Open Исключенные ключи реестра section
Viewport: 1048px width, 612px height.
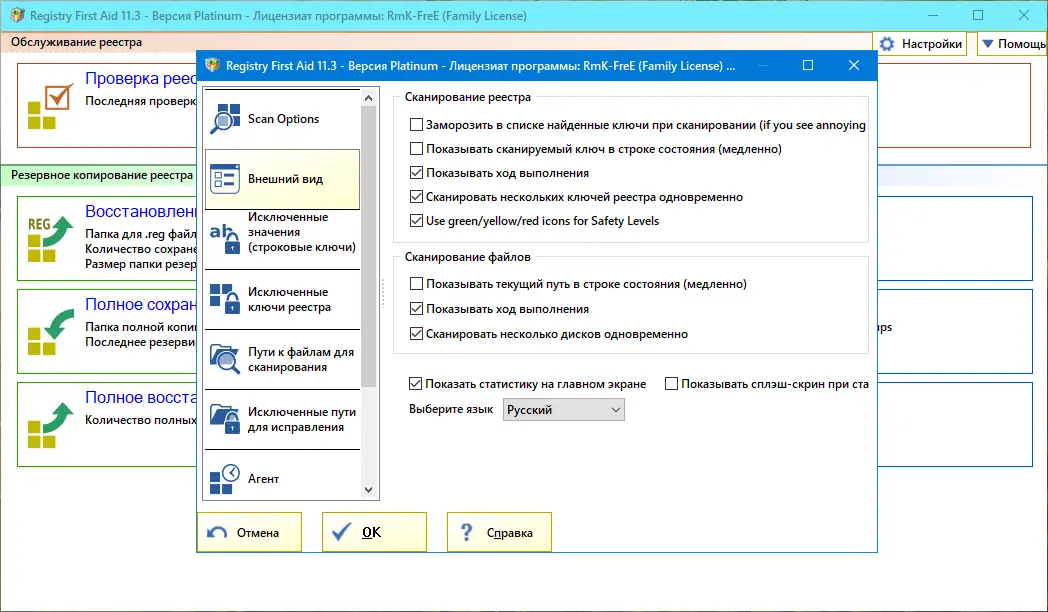coord(283,299)
